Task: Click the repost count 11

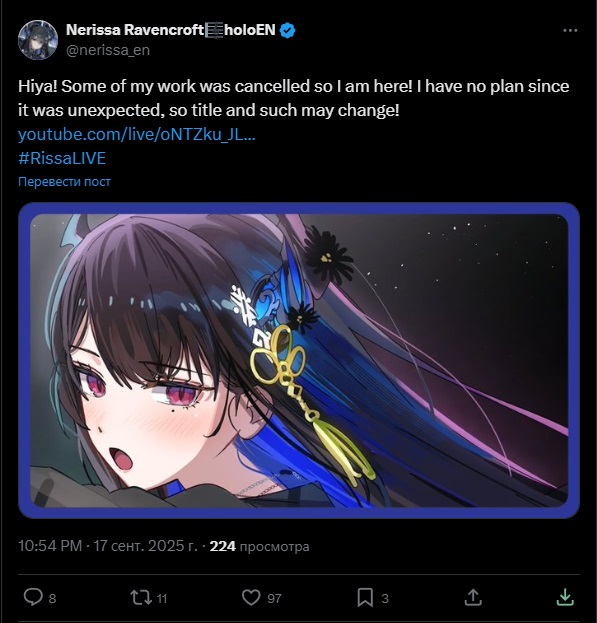Action: tap(162, 598)
